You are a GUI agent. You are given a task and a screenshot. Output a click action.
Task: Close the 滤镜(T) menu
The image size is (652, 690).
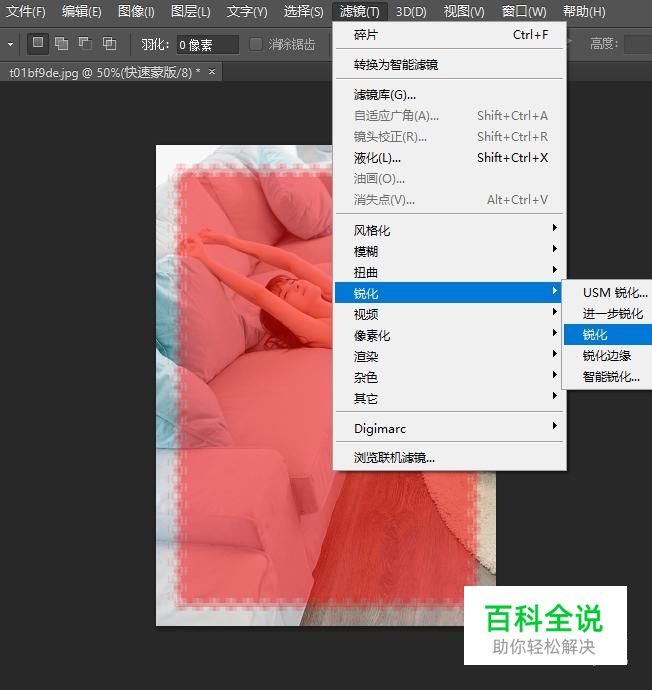[359, 11]
